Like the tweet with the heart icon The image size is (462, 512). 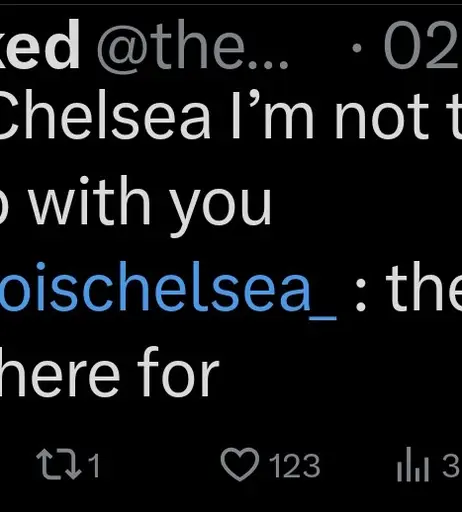tap(240, 464)
